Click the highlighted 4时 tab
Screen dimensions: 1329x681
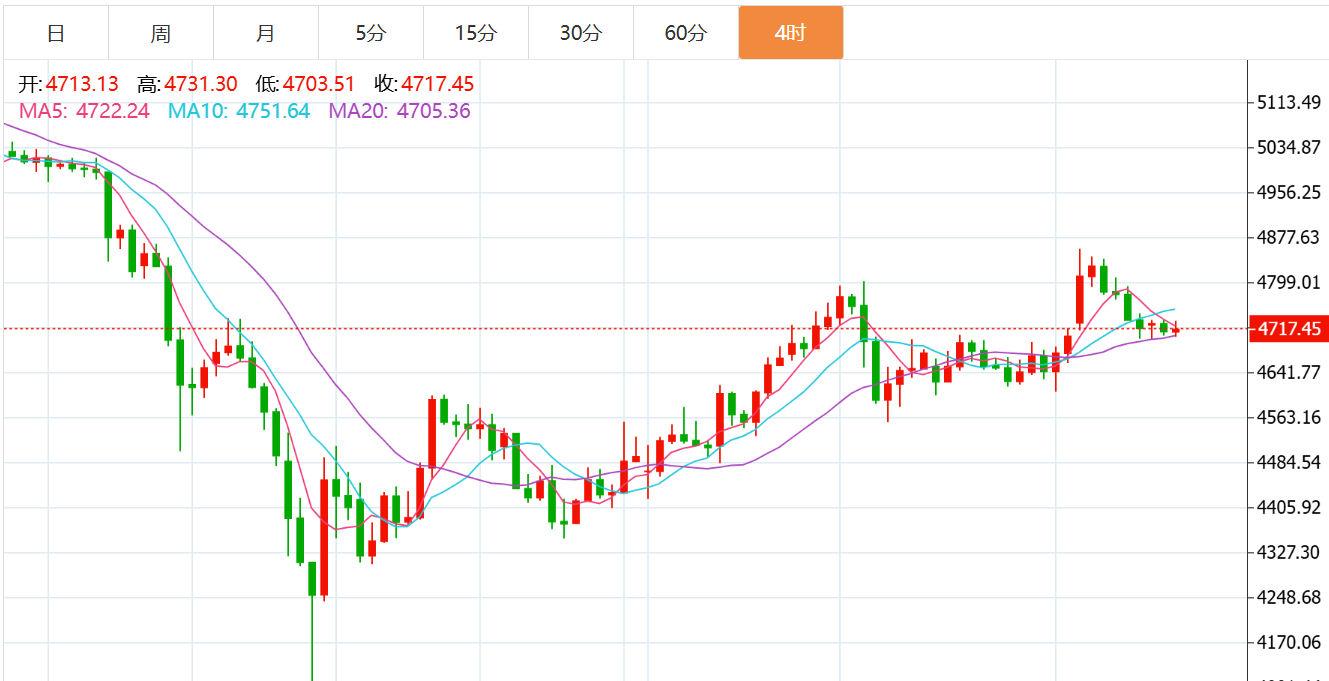(x=790, y=33)
